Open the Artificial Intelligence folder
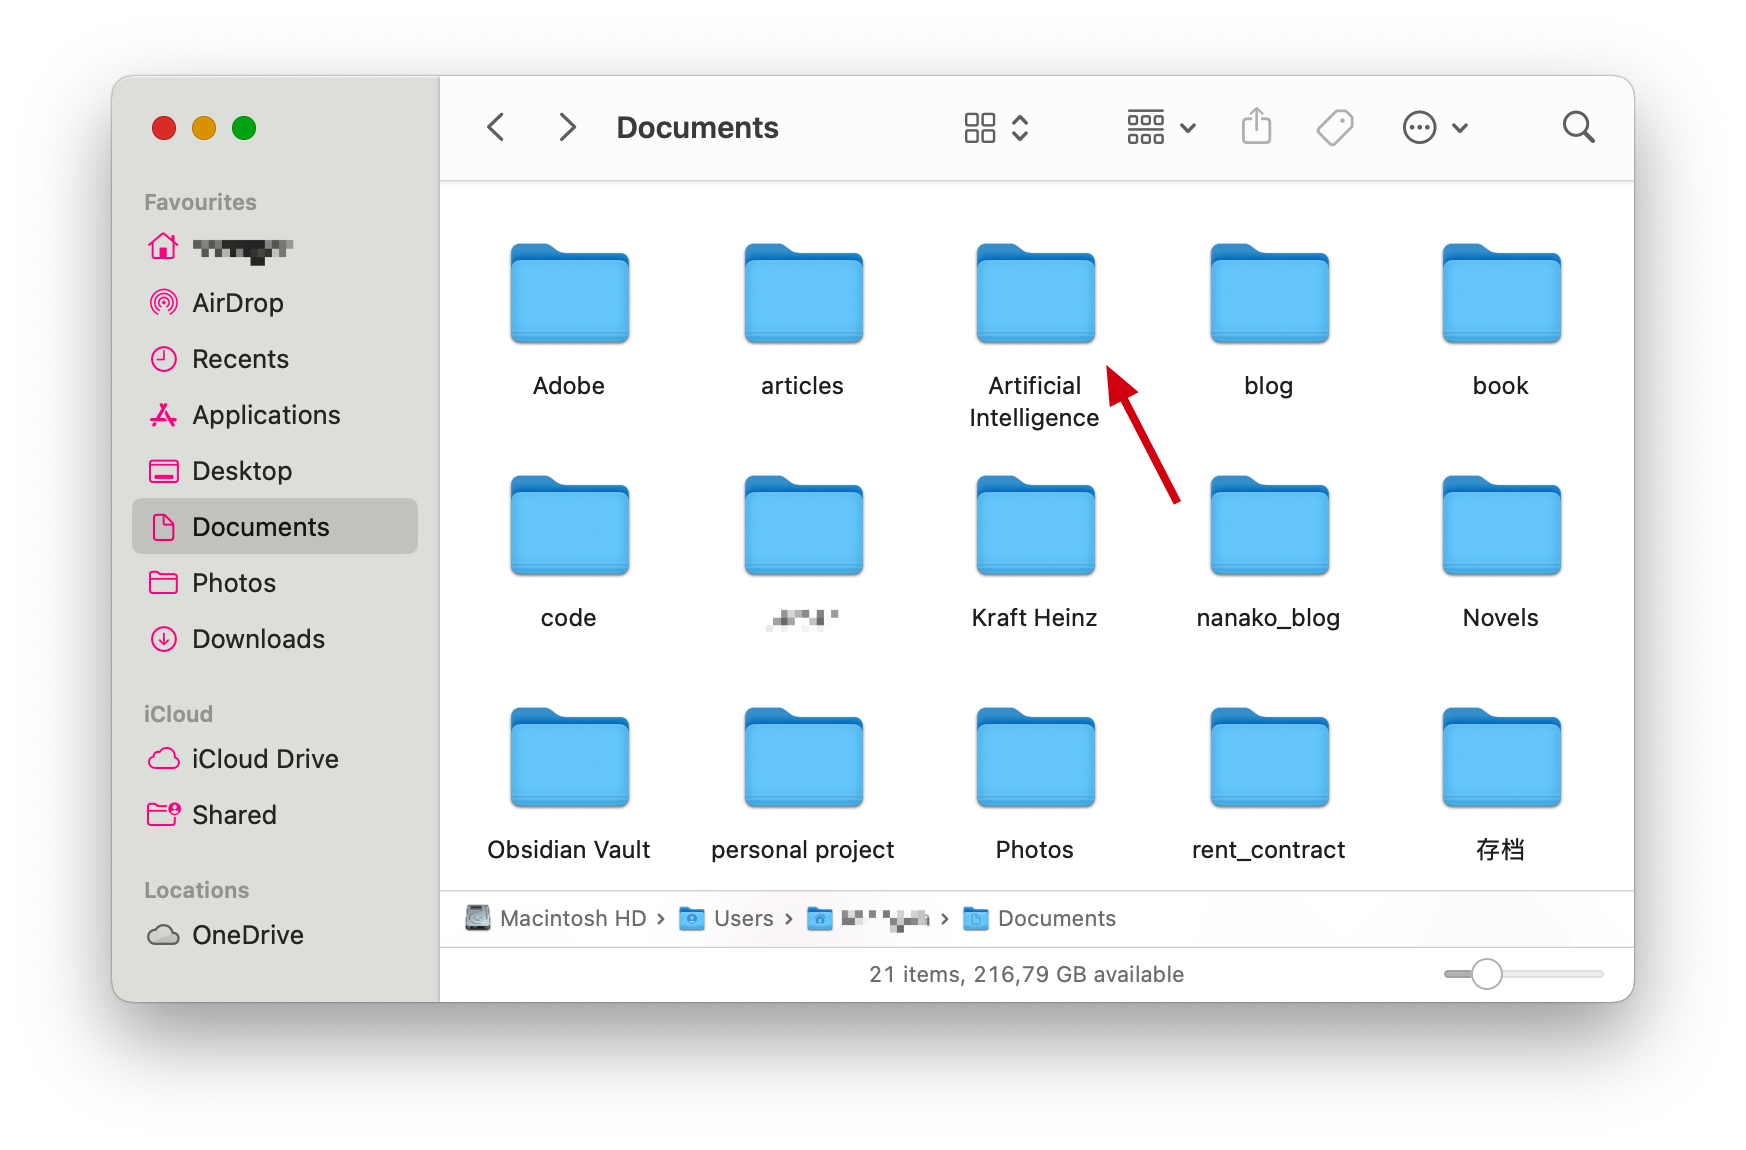Screen dimensions: 1746x1150 click(1035, 295)
